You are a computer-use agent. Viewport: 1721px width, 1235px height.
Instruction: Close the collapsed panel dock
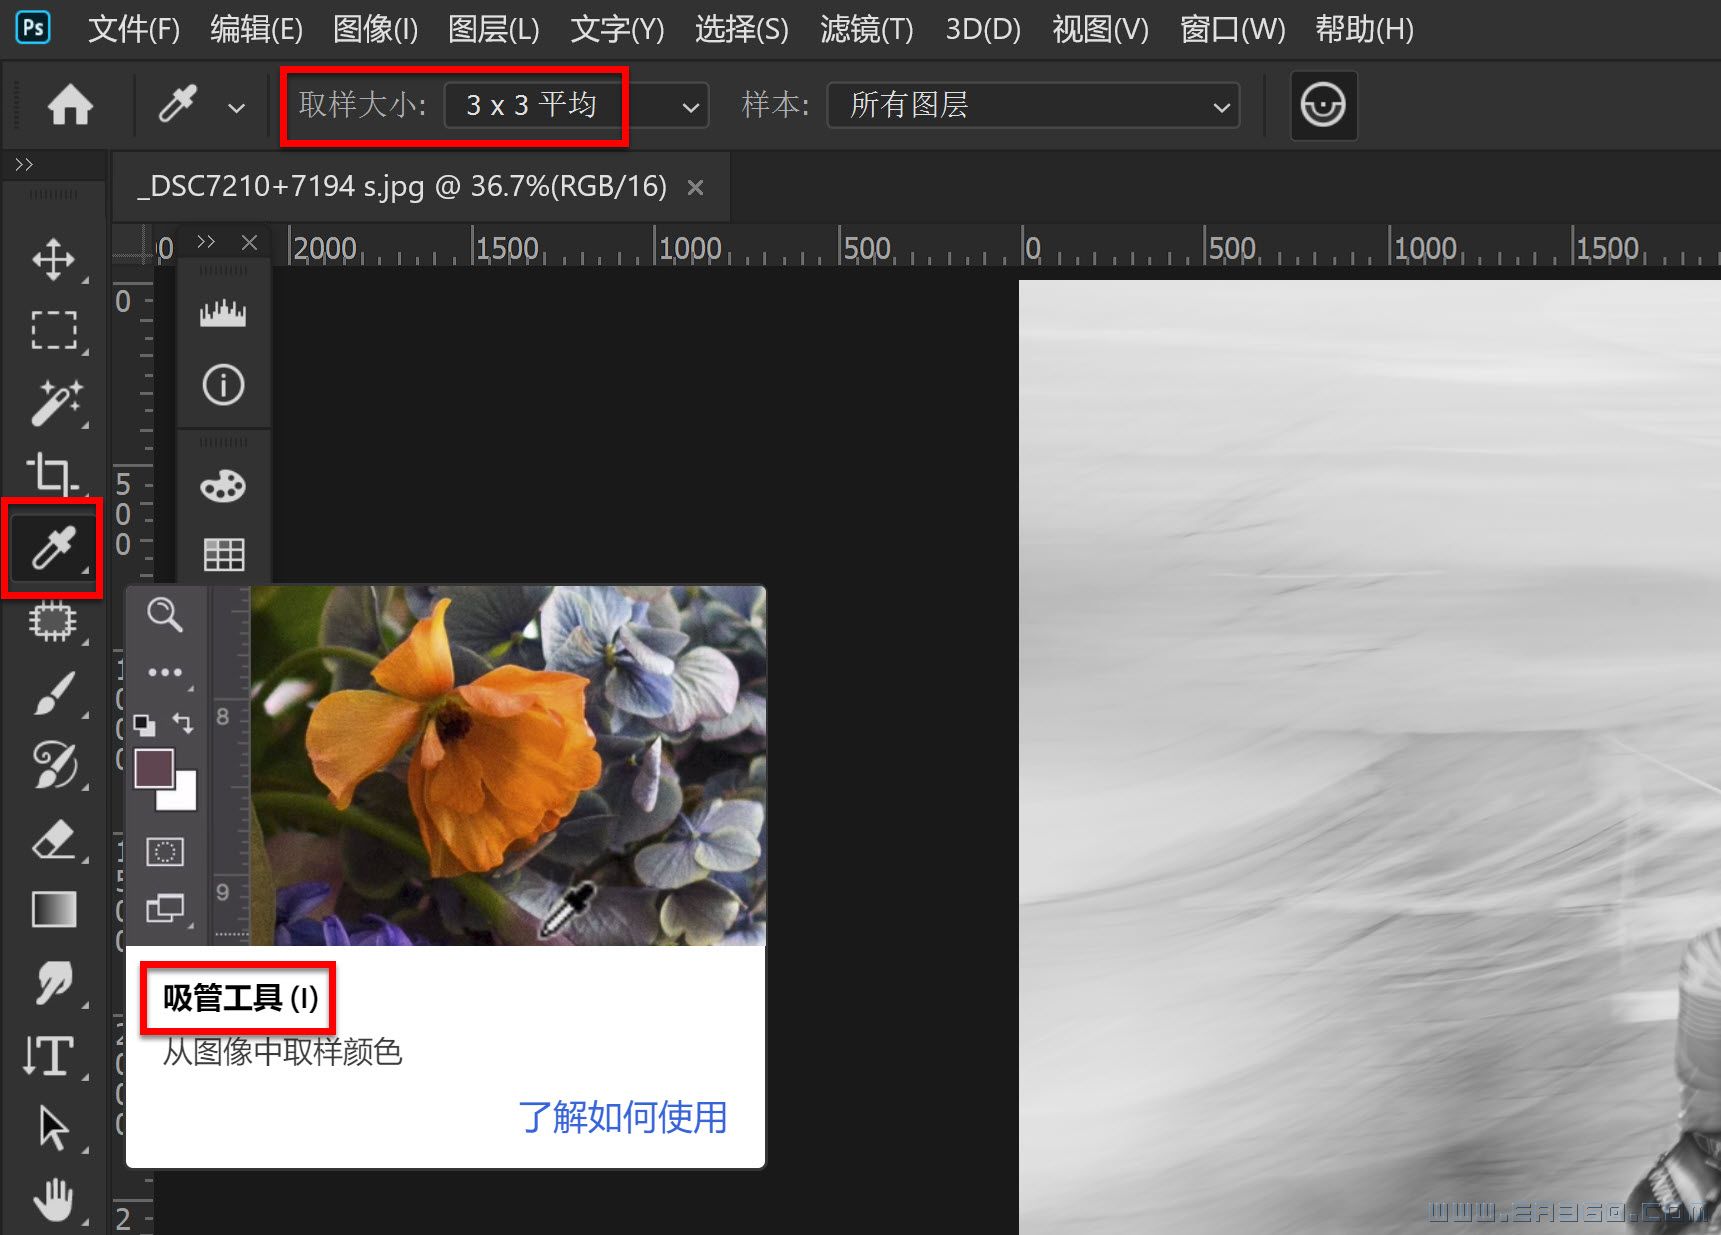coord(250,242)
